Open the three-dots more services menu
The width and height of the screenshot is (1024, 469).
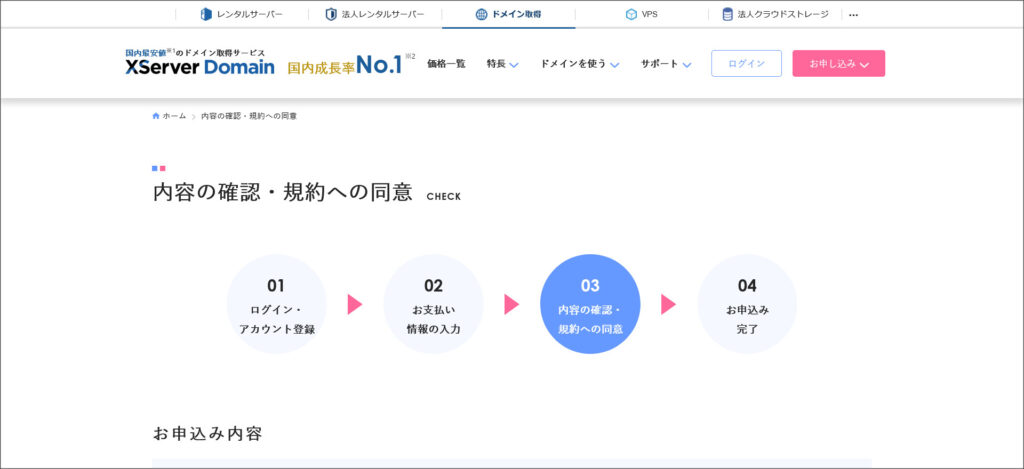(853, 14)
